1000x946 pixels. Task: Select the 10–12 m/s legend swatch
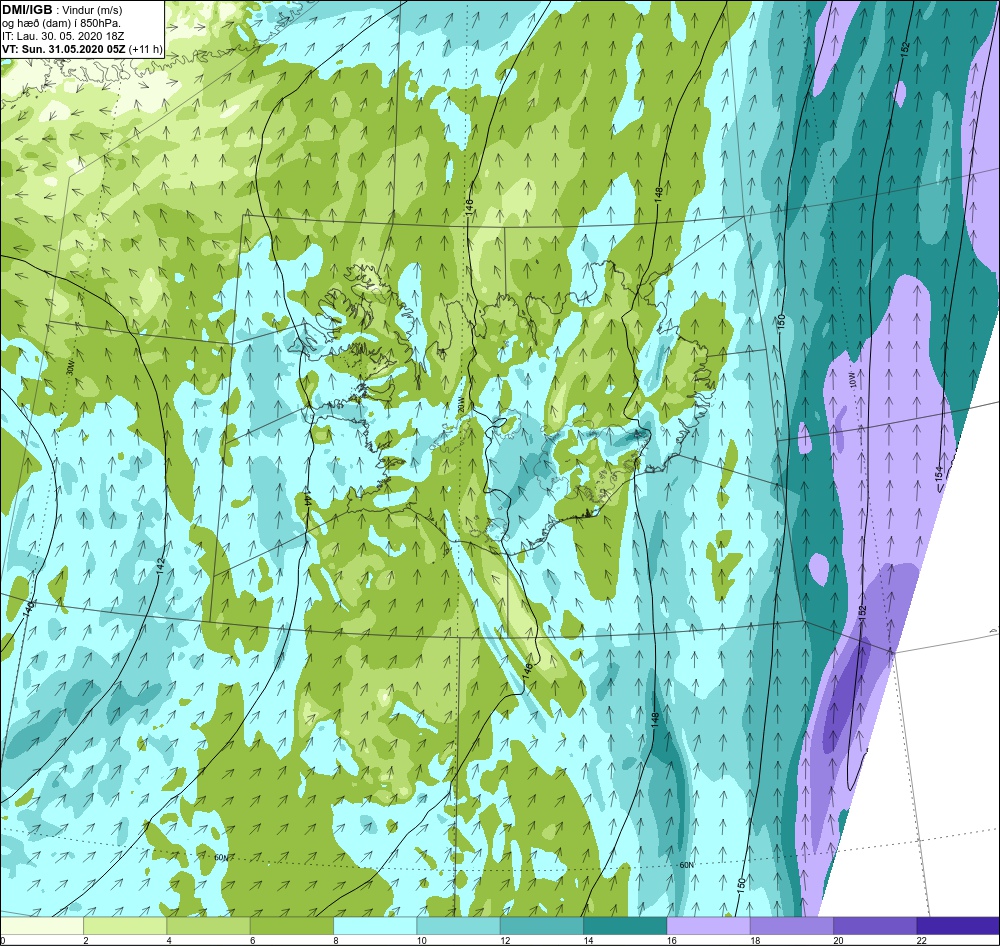point(459,926)
